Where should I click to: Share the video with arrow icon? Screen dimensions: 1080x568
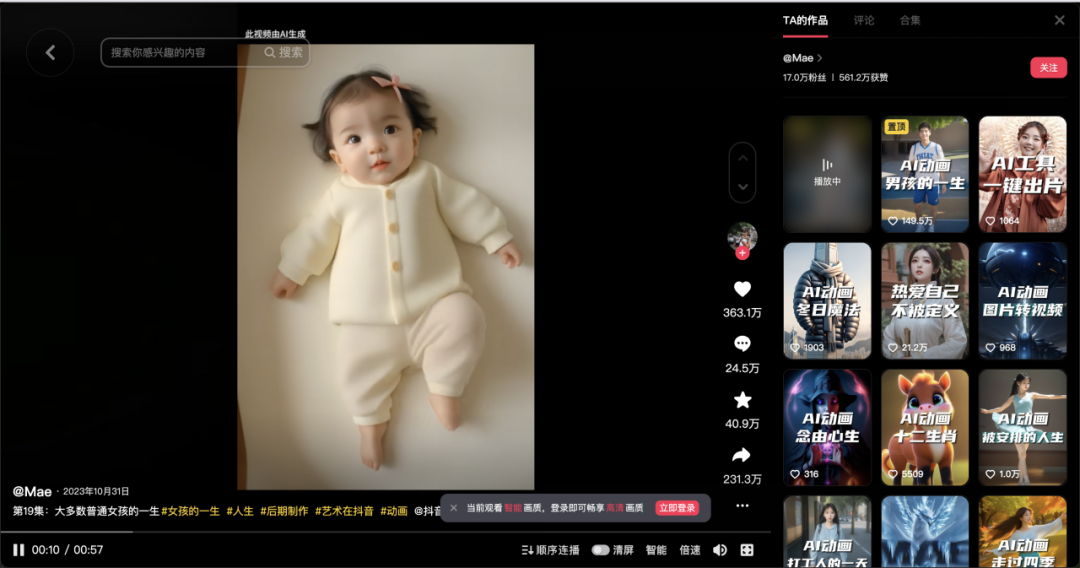point(741,455)
